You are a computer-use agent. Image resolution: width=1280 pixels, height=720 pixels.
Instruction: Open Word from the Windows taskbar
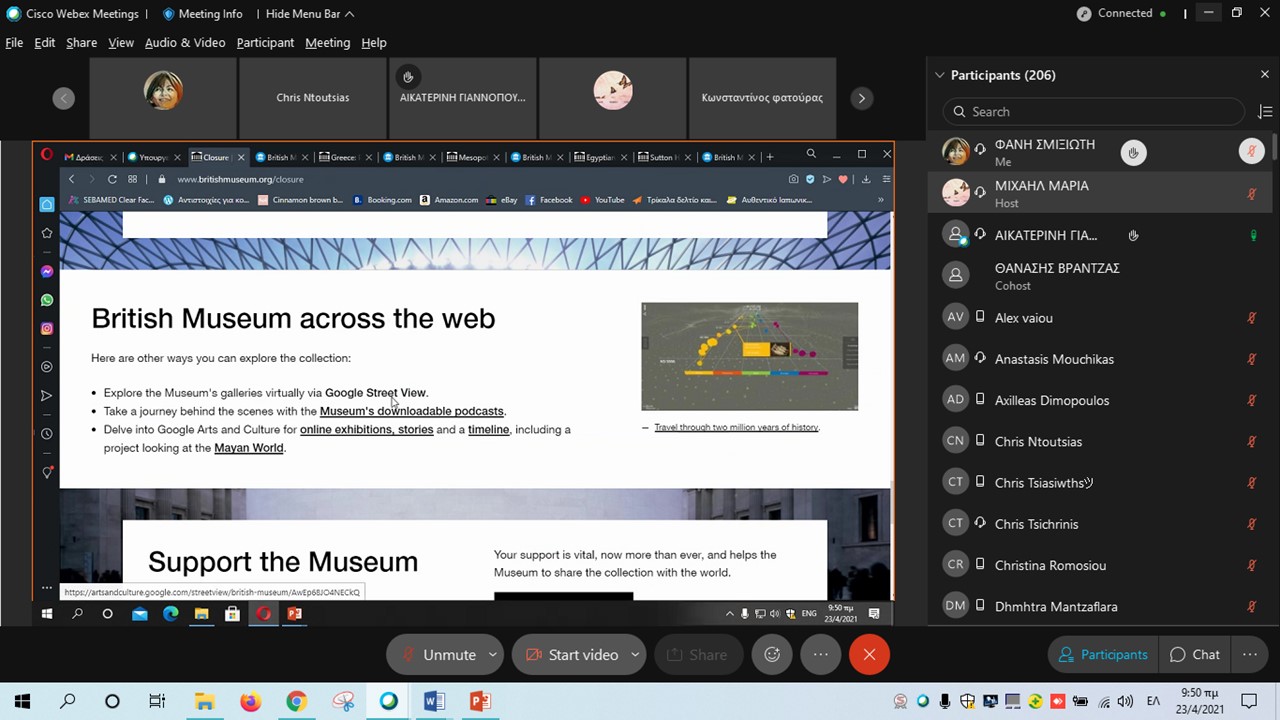434,702
